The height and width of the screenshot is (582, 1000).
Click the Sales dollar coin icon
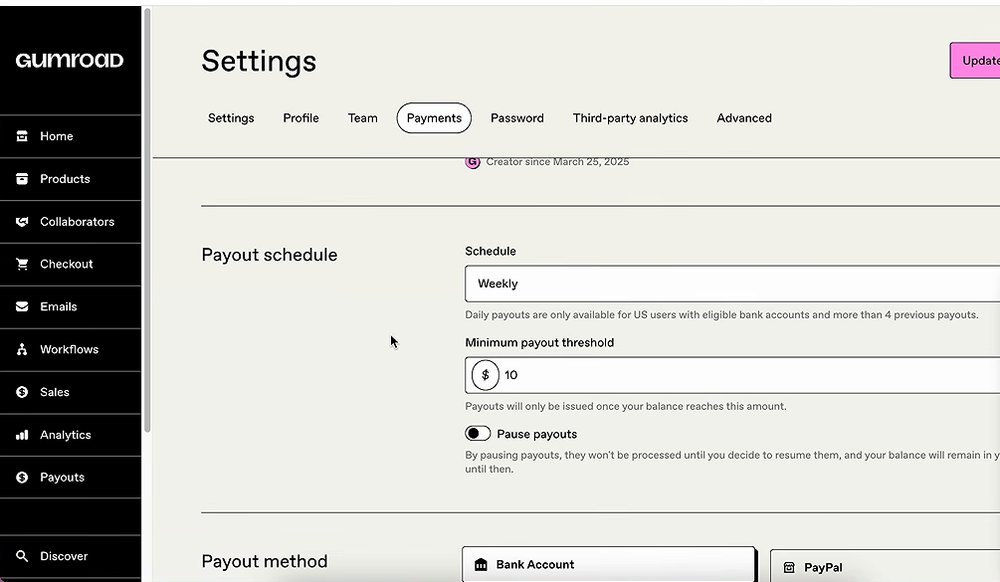[22, 392]
